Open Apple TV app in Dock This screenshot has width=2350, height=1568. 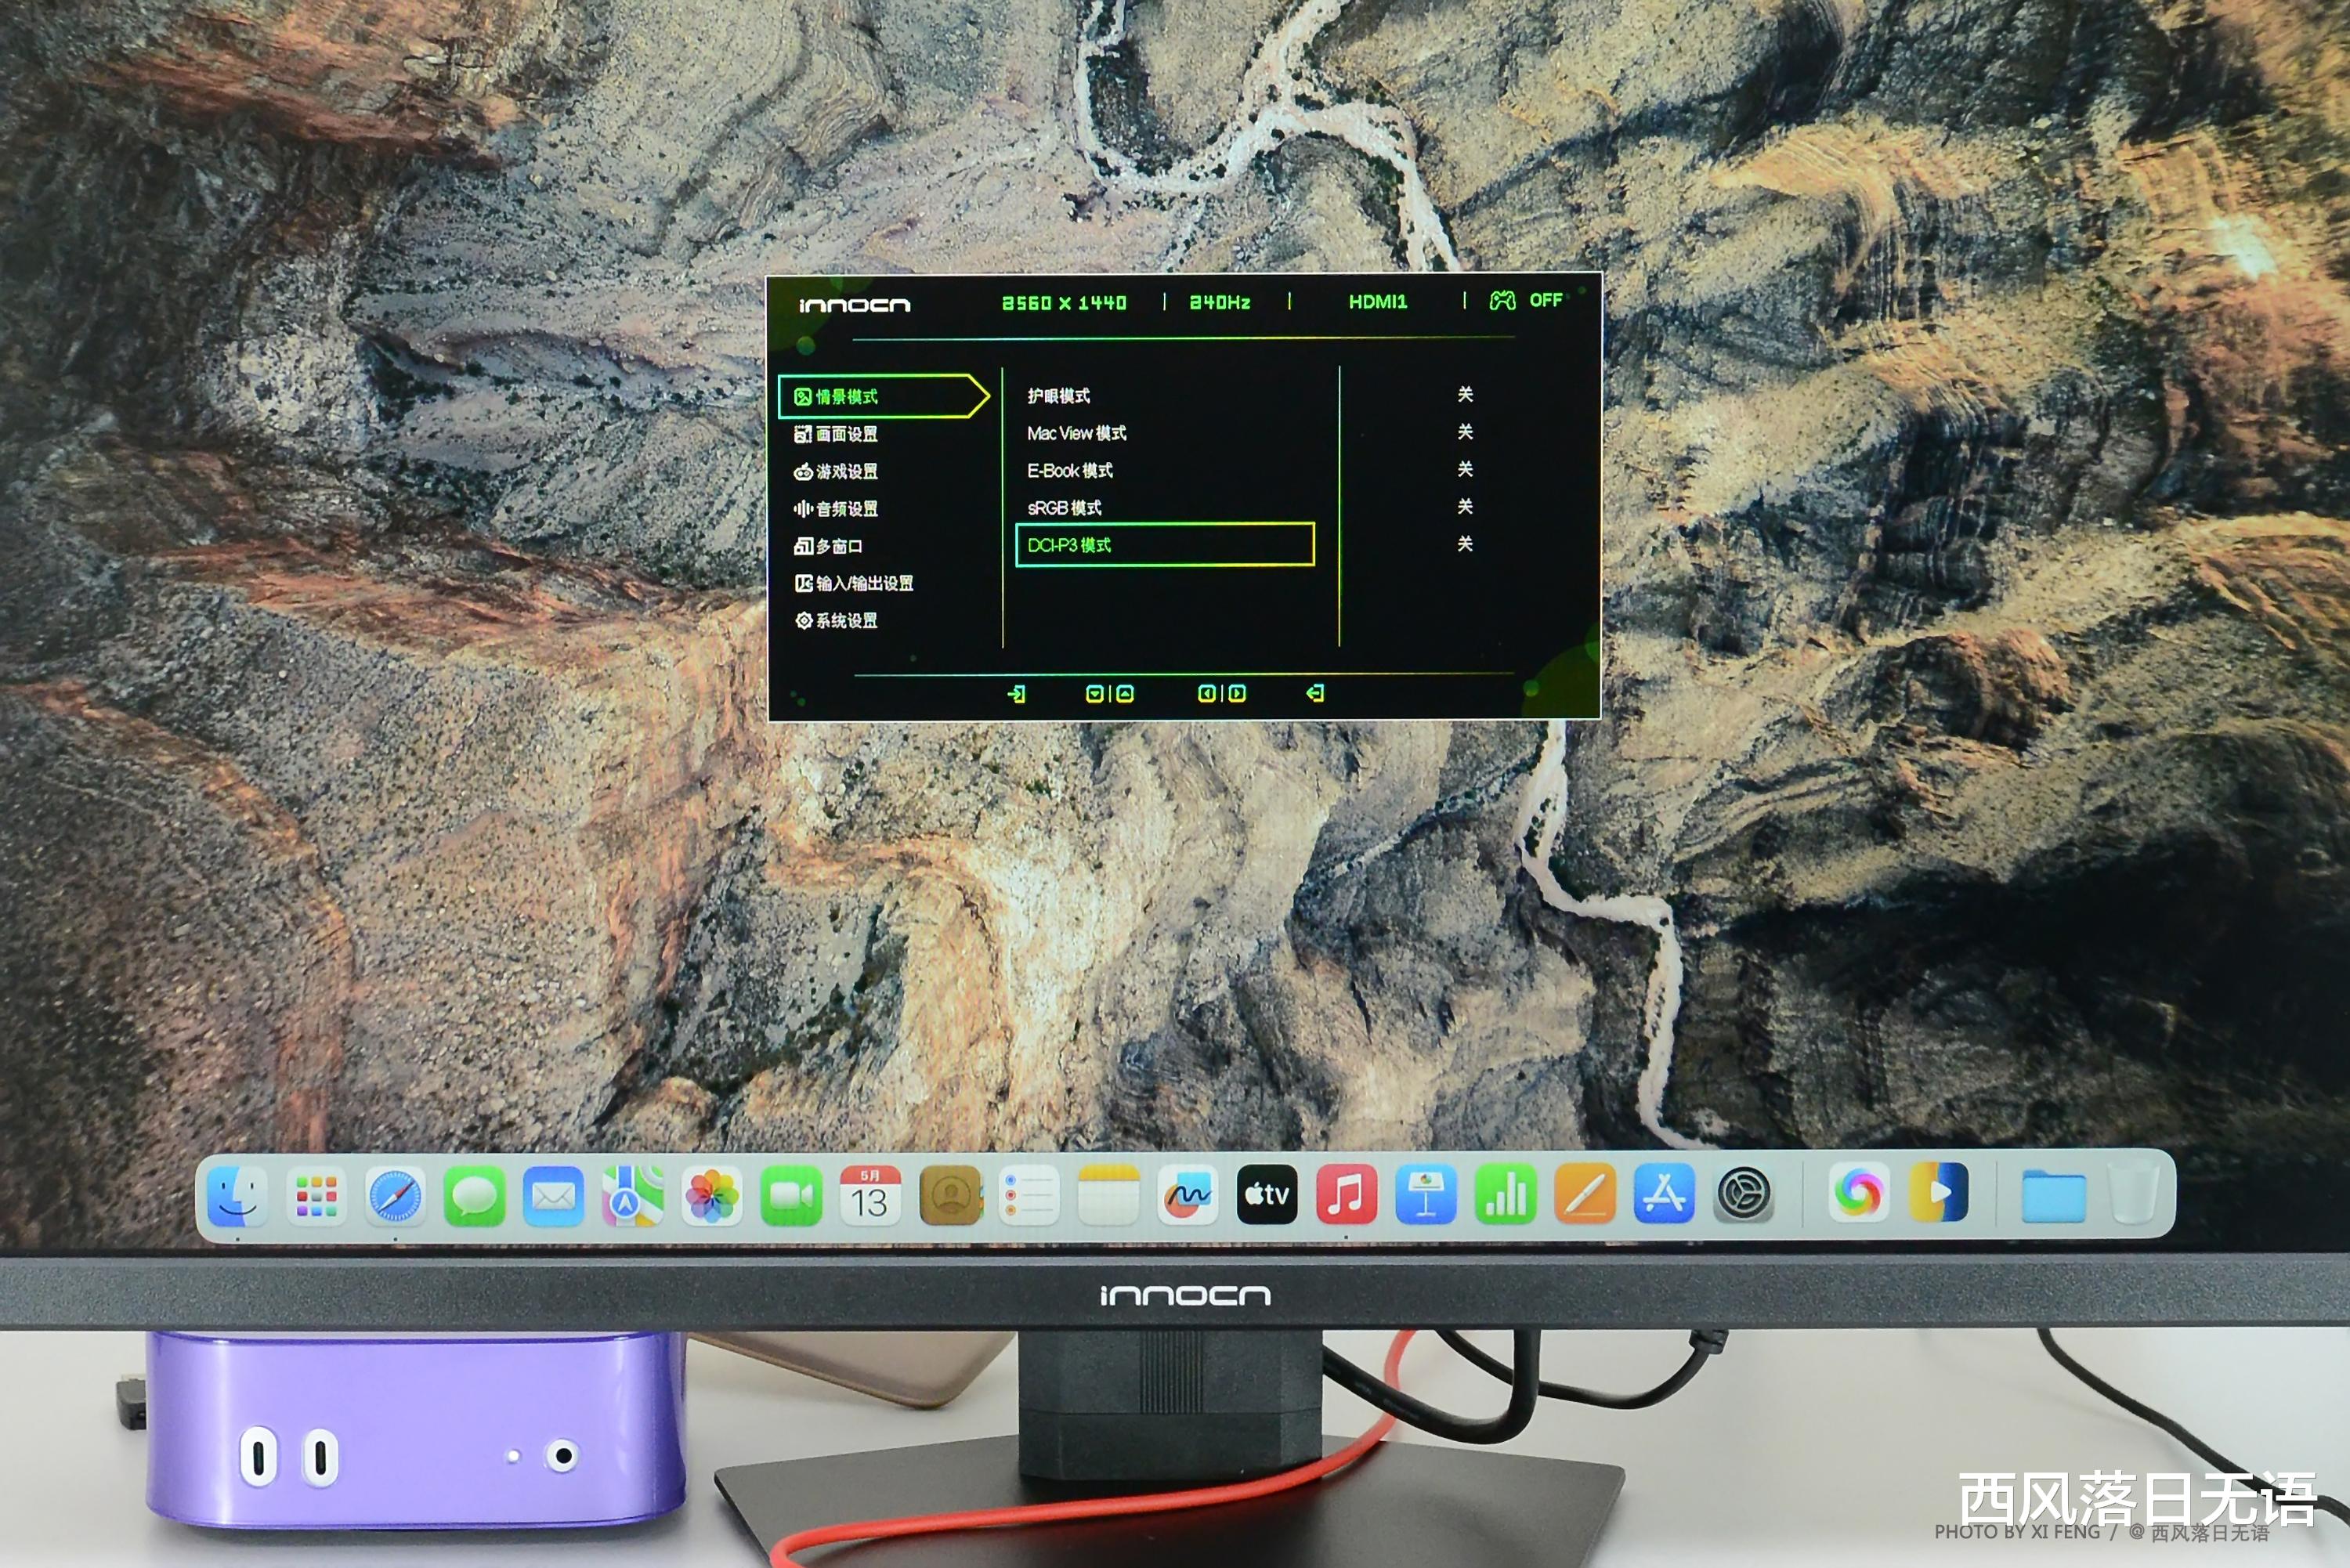click(x=1266, y=1195)
